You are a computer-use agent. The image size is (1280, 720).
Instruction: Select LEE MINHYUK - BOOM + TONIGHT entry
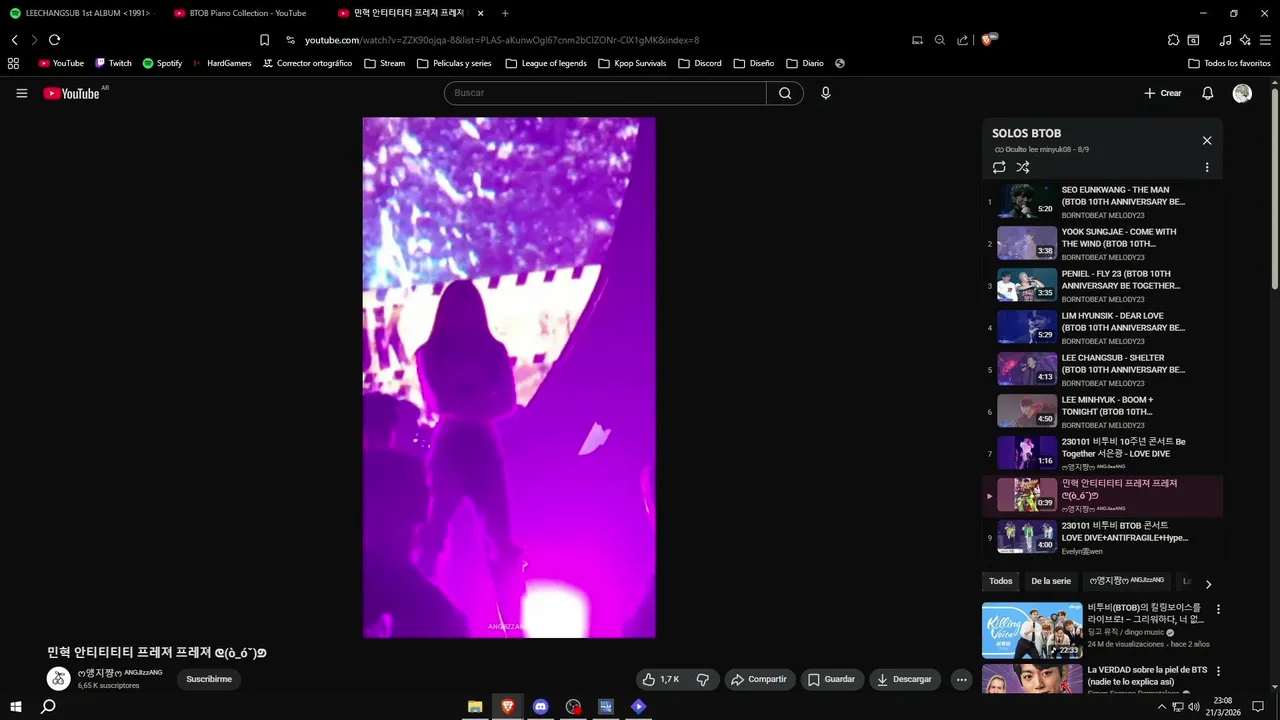click(x=1102, y=411)
